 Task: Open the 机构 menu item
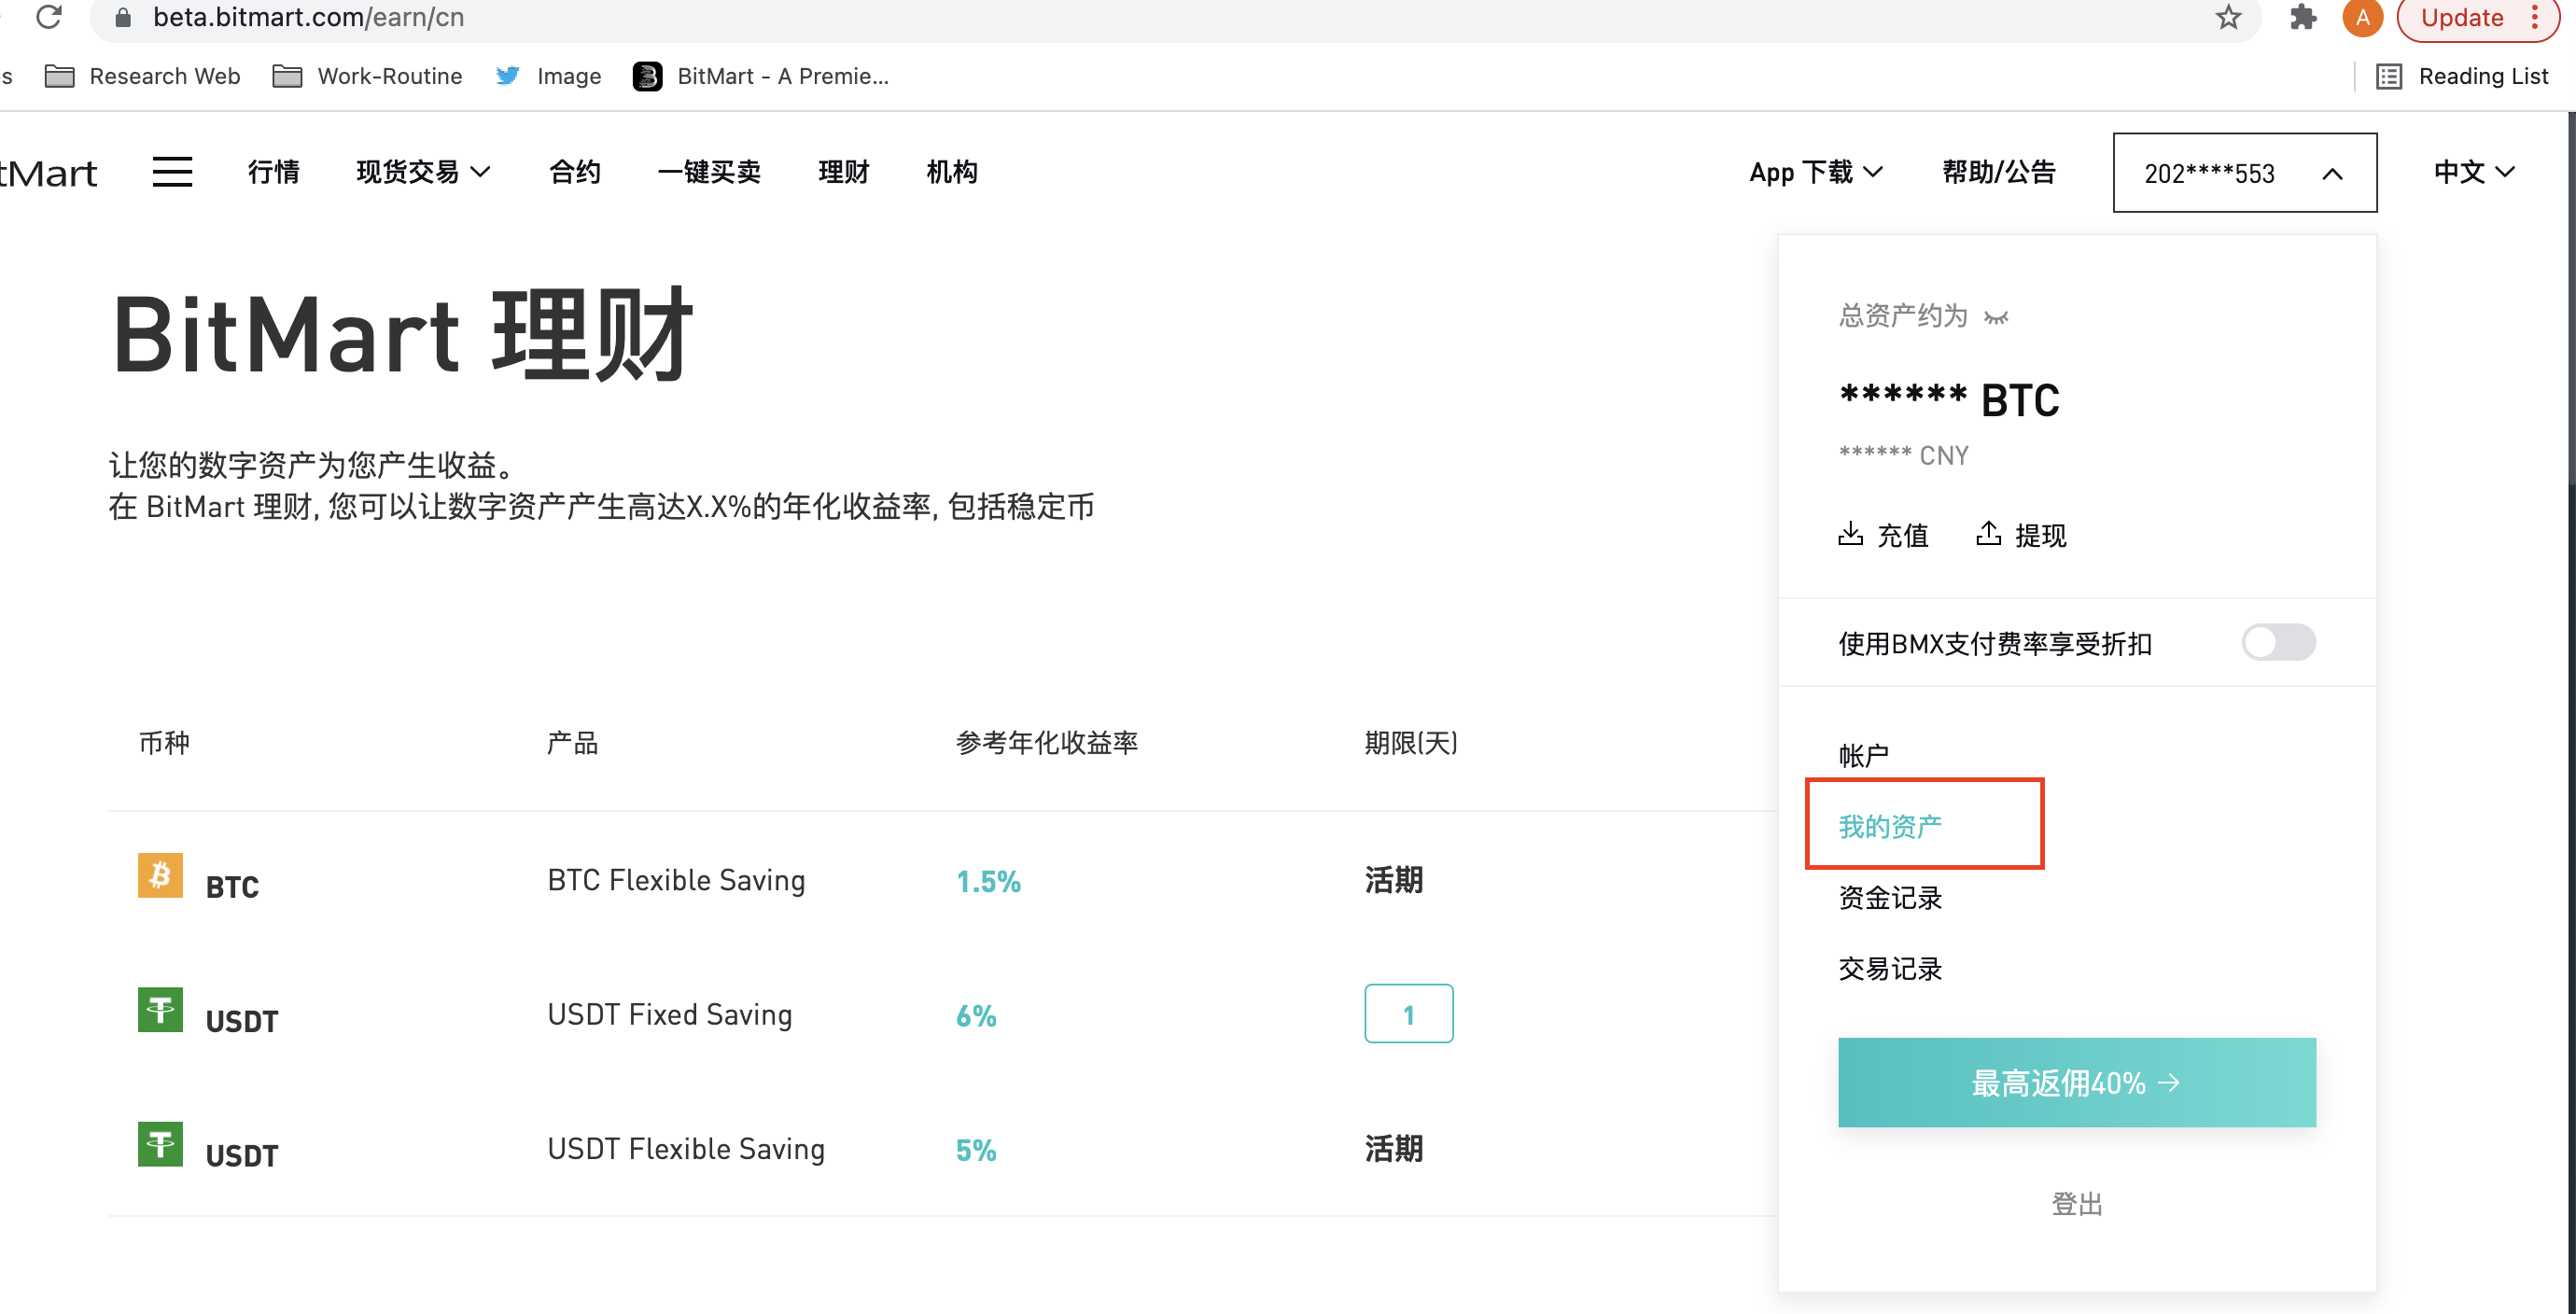click(951, 172)
